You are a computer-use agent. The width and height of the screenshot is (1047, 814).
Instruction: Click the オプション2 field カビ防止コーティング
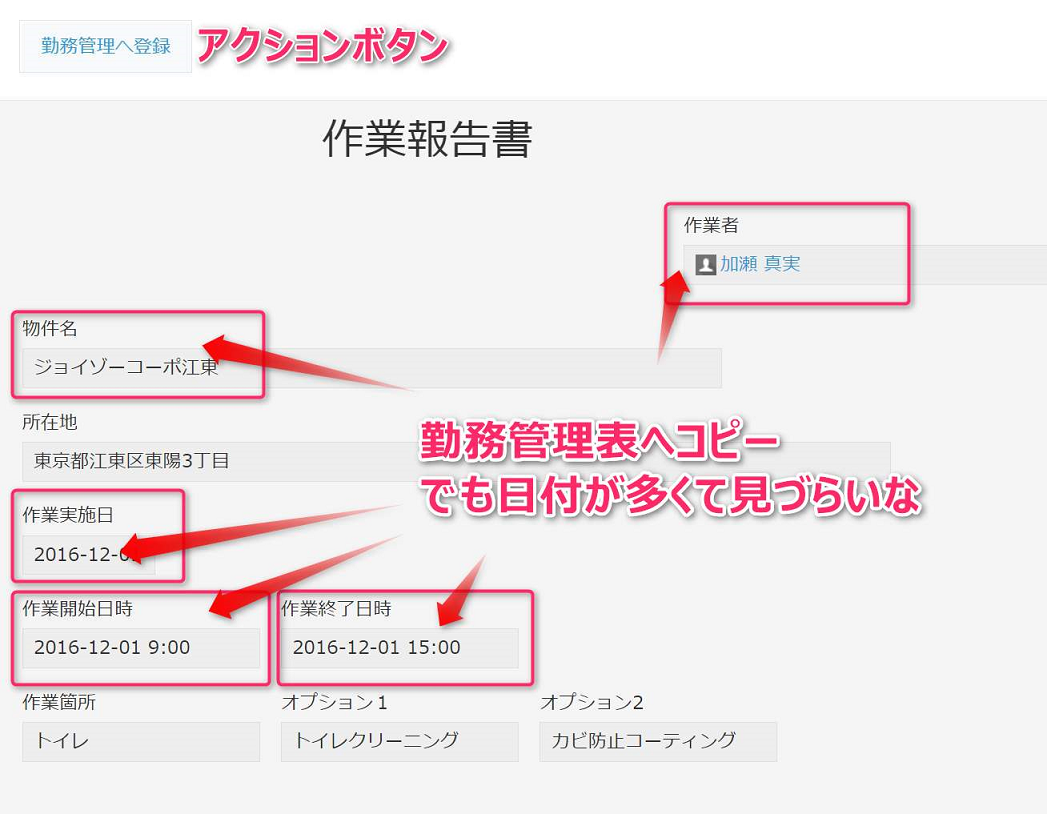(x=658, y=741)
